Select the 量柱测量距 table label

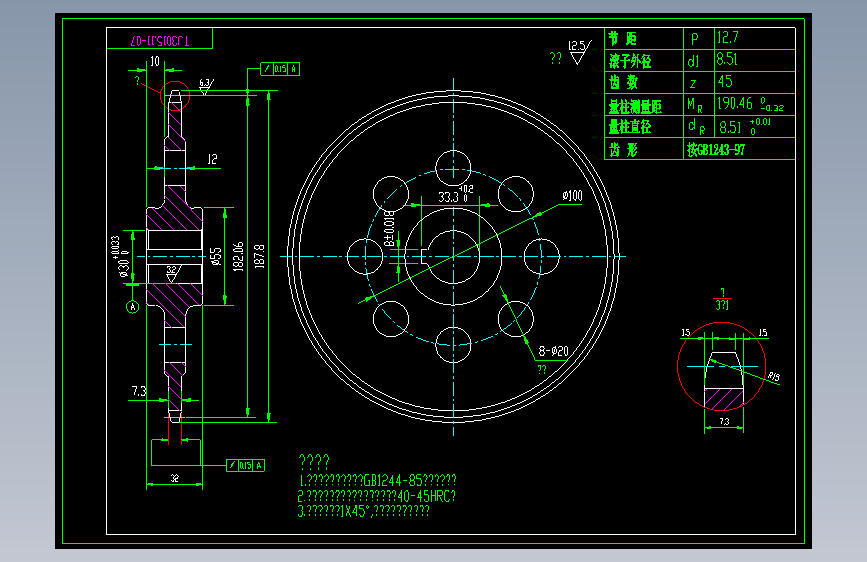tap(635, 105)
